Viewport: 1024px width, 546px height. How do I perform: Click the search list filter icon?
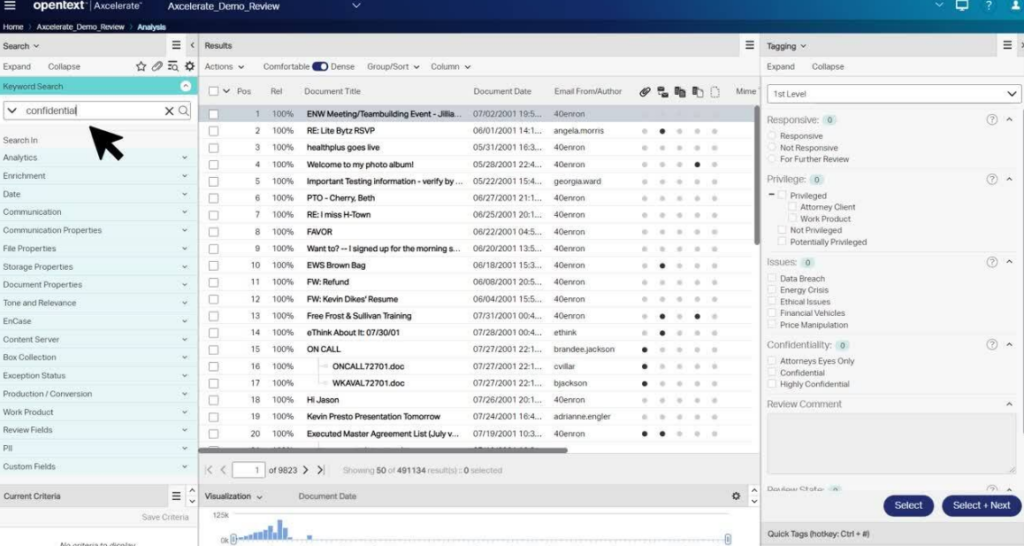click(x=173, y=66)
